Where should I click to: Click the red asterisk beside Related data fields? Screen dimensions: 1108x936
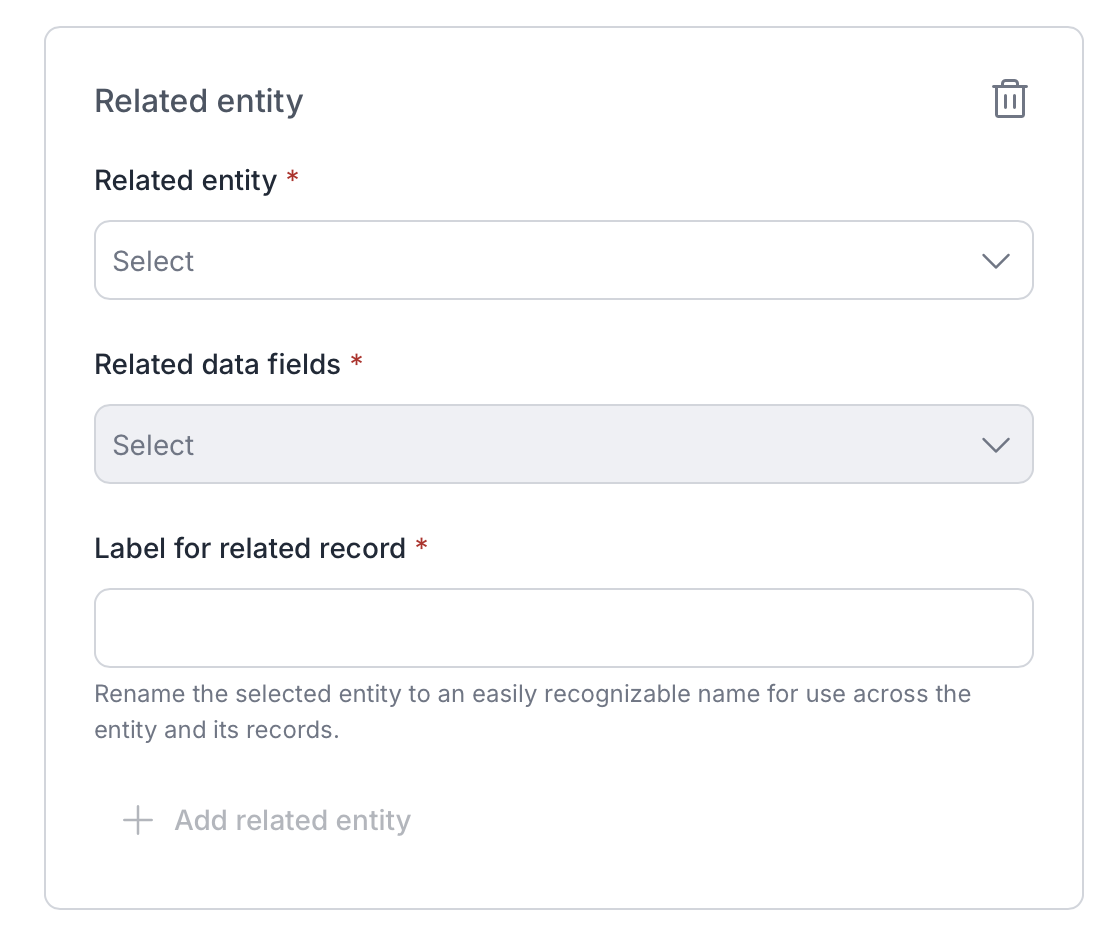[356, 363]
